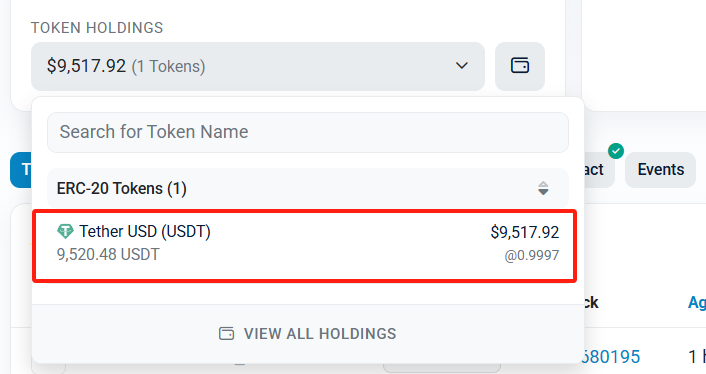Click the blue Age column header

pos(697,302)
